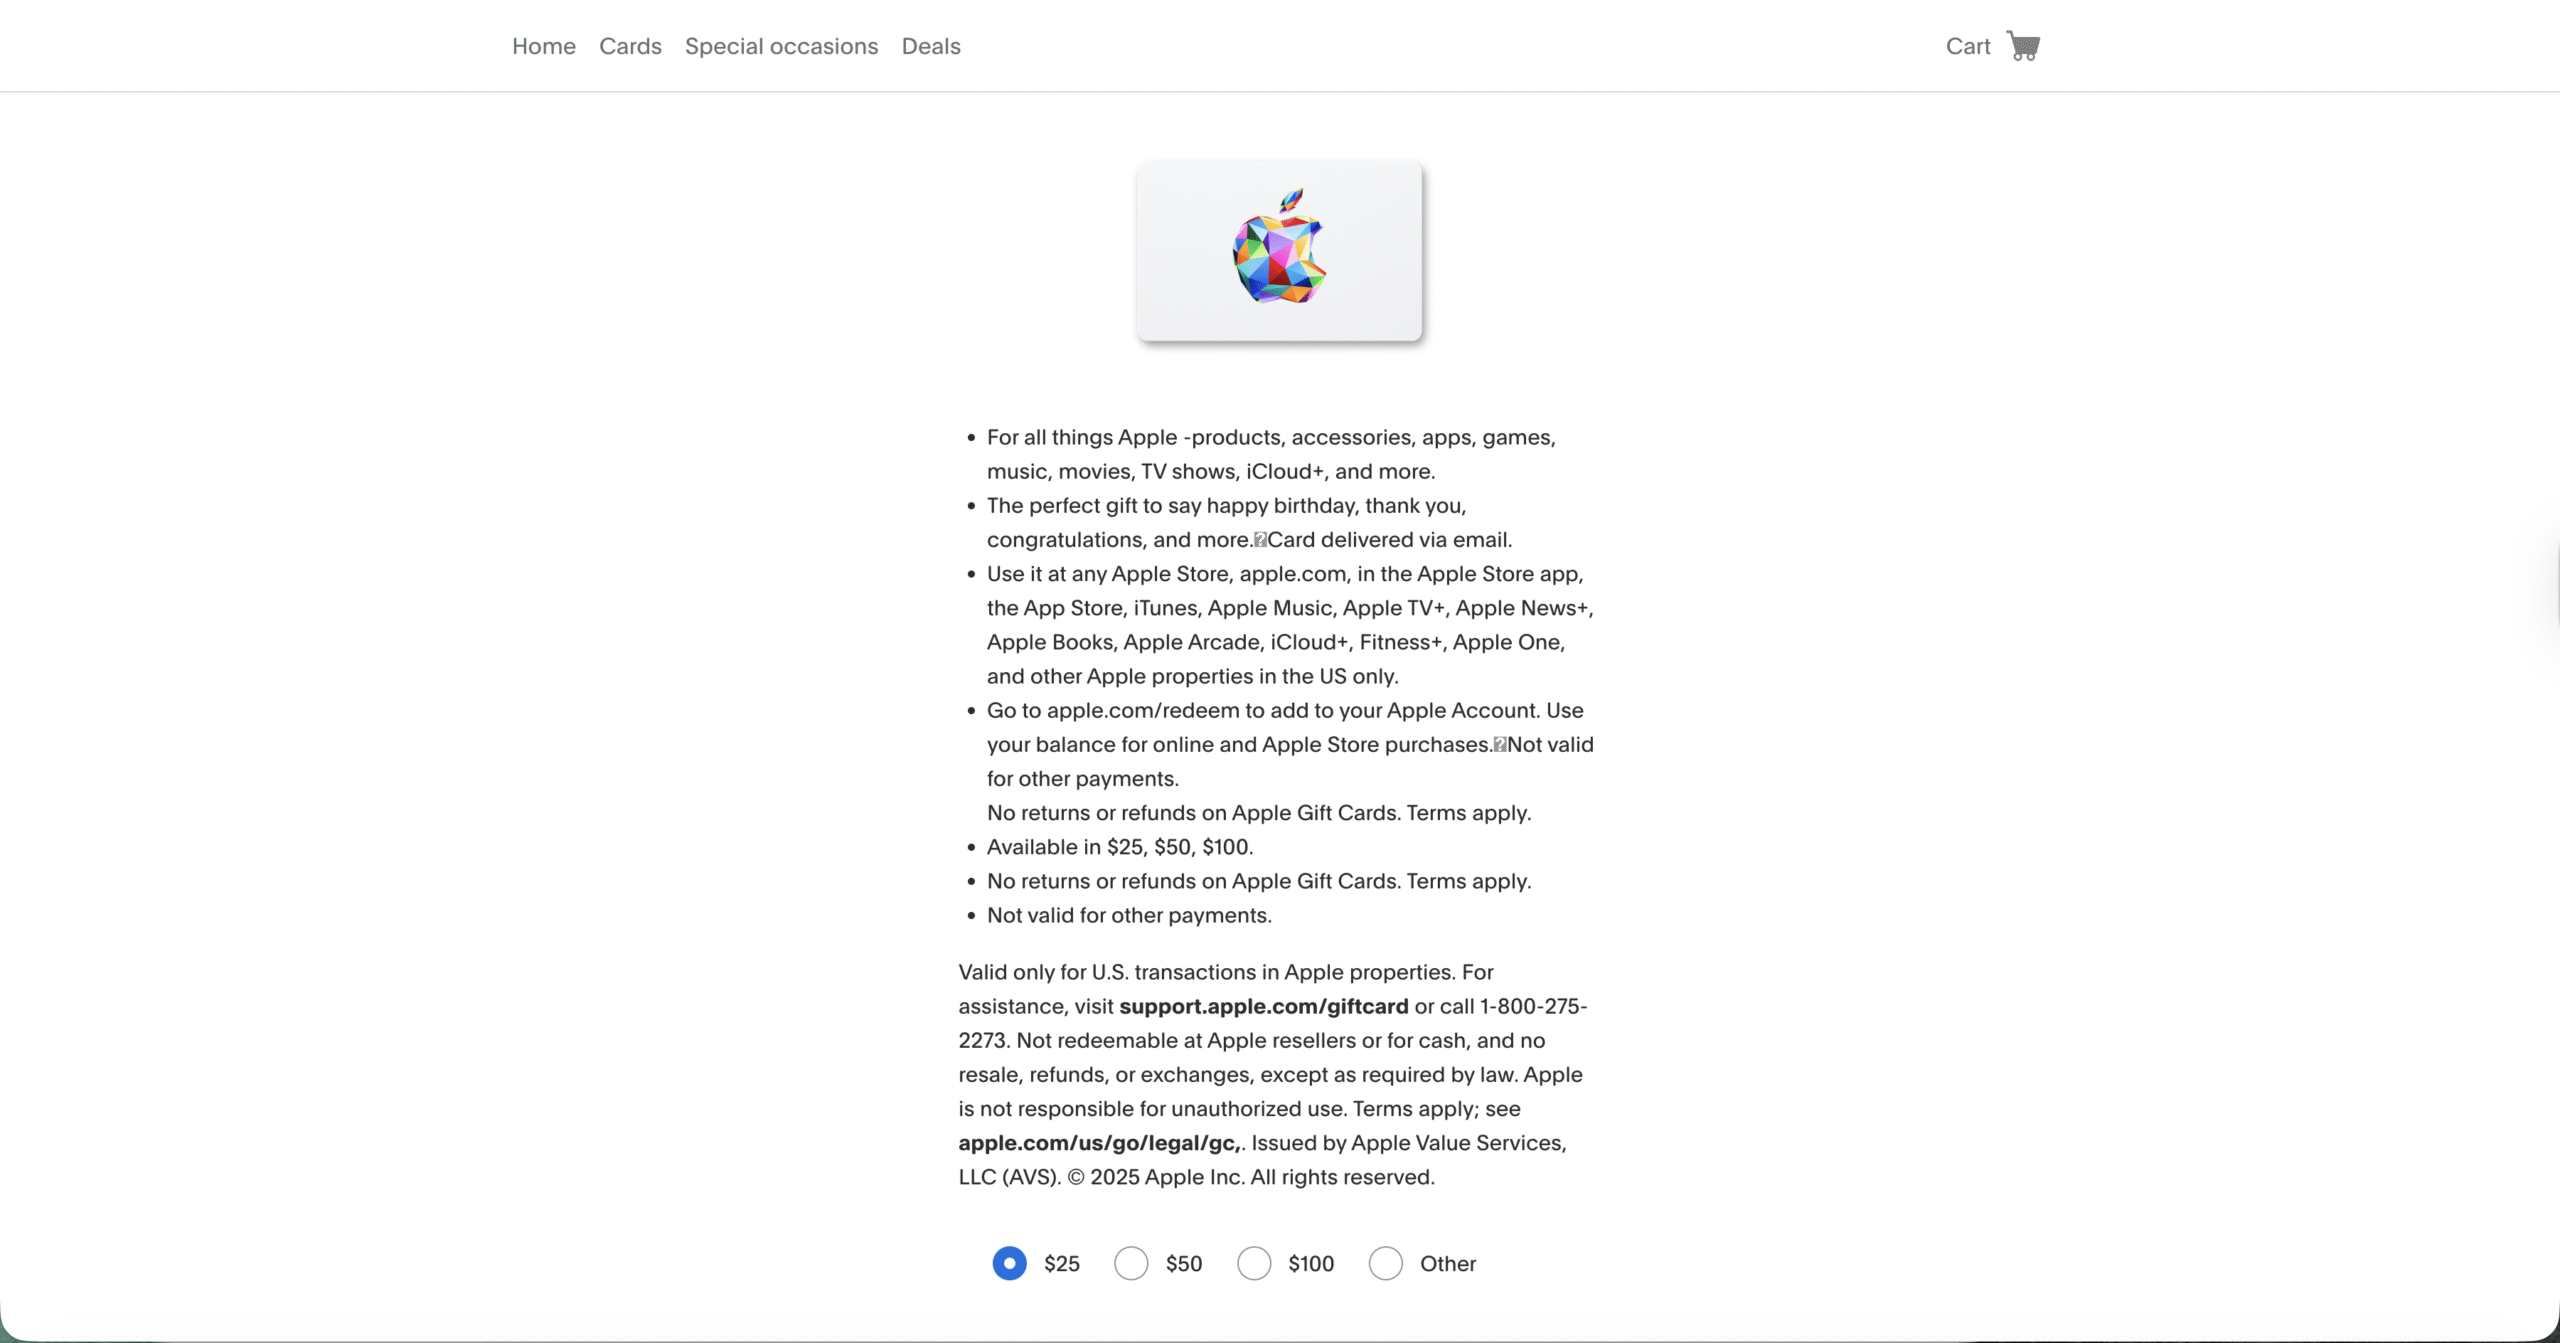Open support.apple.com/giftcard link

[1263, 1006]
